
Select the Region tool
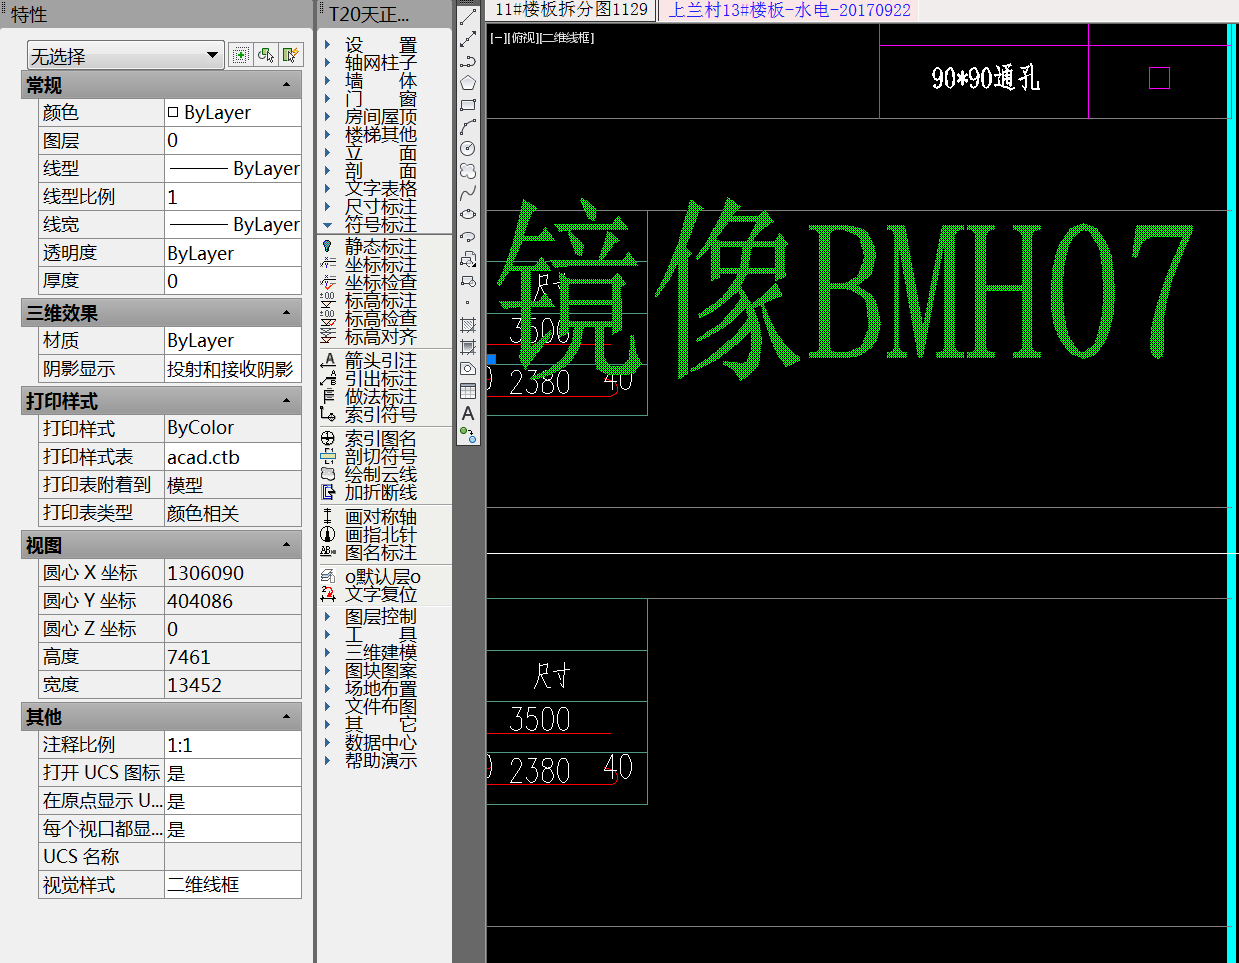[x=468, y=369]
